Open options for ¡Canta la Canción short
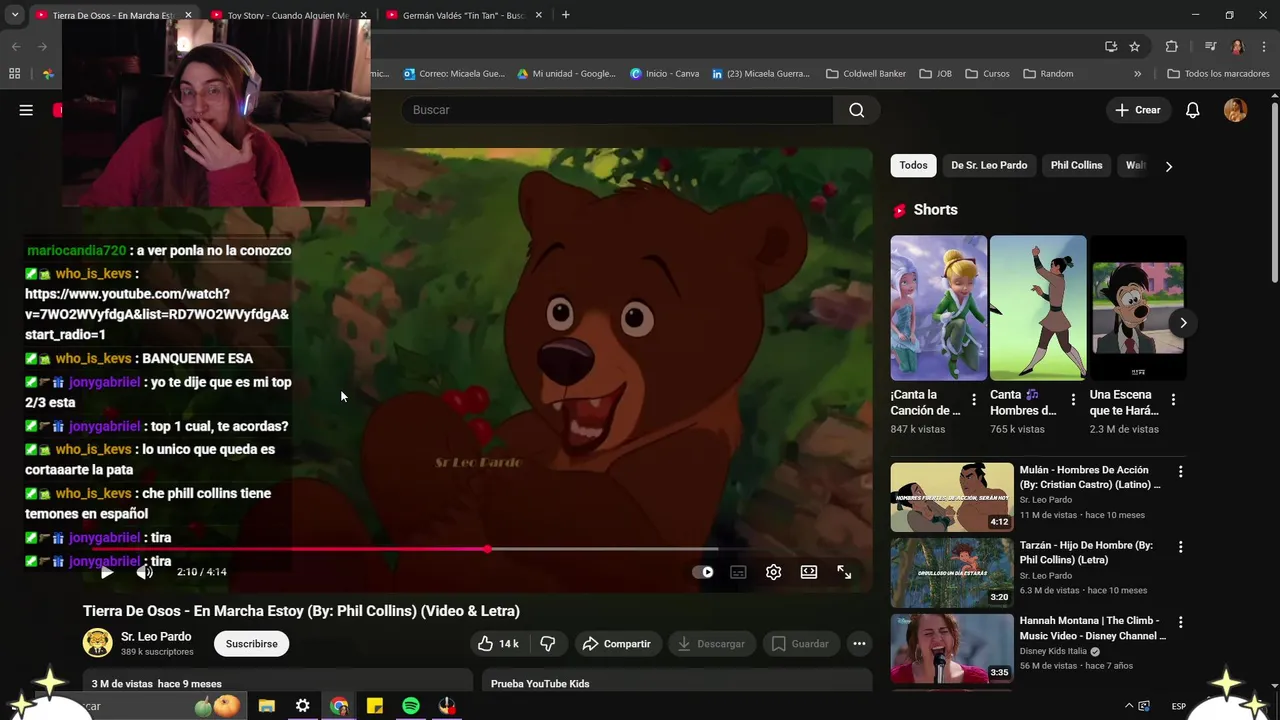This screenshot has width=1280, height=720. tap(974, 399)
